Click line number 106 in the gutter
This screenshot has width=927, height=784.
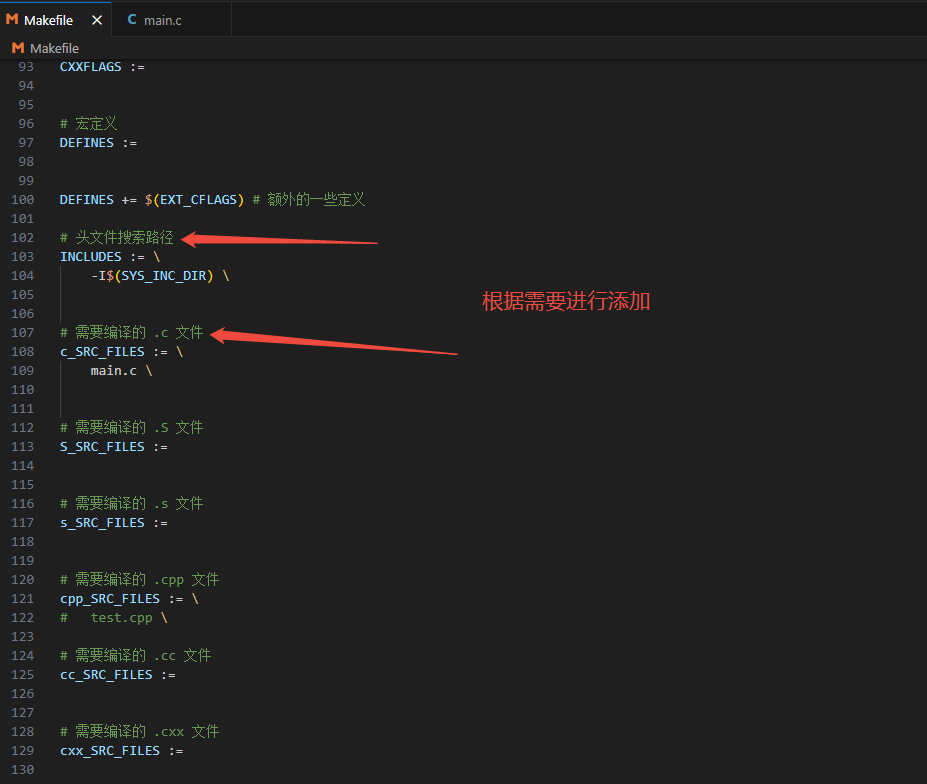tap(23, 313)
